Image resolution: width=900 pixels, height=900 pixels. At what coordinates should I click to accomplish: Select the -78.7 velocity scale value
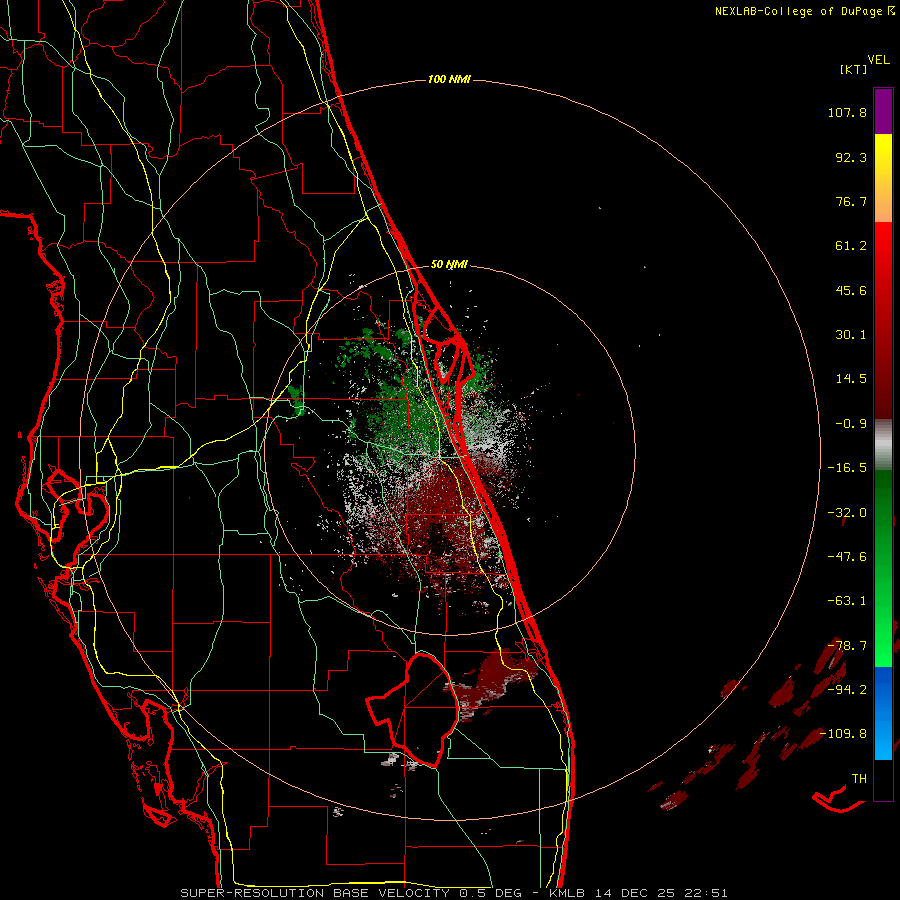[x=847, y=646]
